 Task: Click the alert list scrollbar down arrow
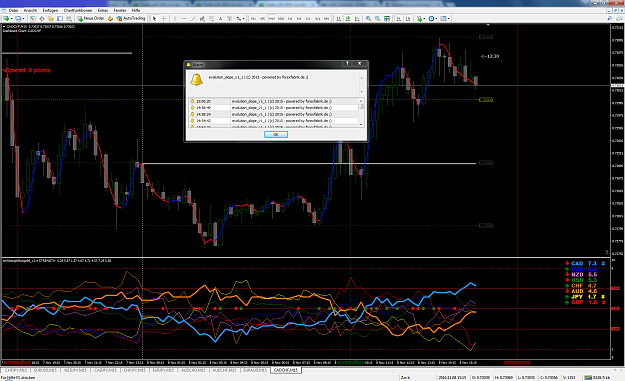(x=361, y=124)
